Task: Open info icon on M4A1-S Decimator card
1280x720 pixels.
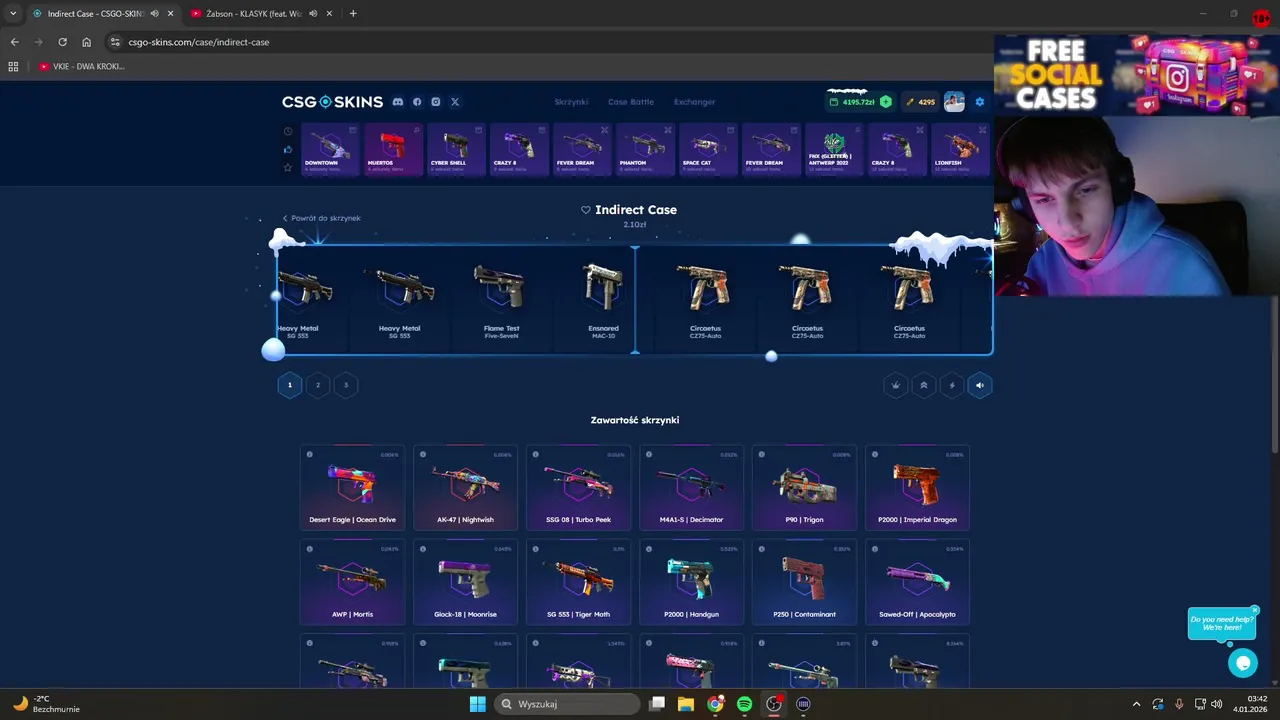Action: (x=649, y=455)
